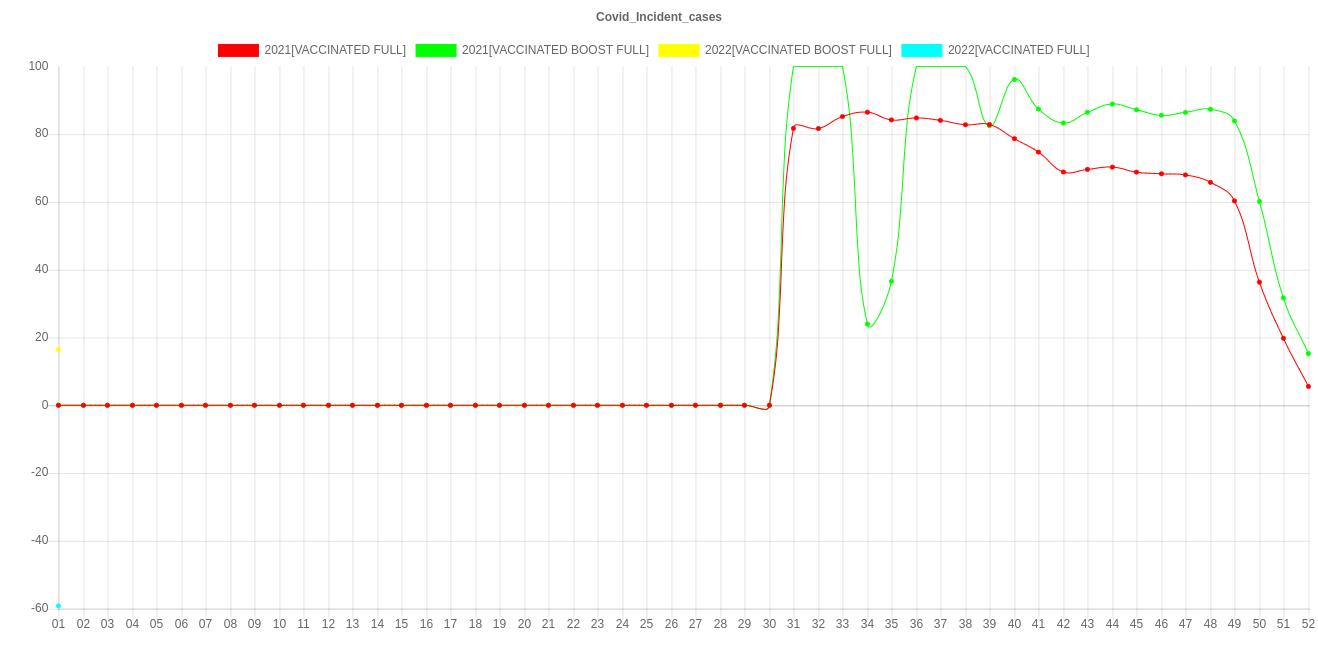Select the cyan data point near -60
Image resolution: width=1318 pixels, height=659 pixels.
click(x=59, y=606)
